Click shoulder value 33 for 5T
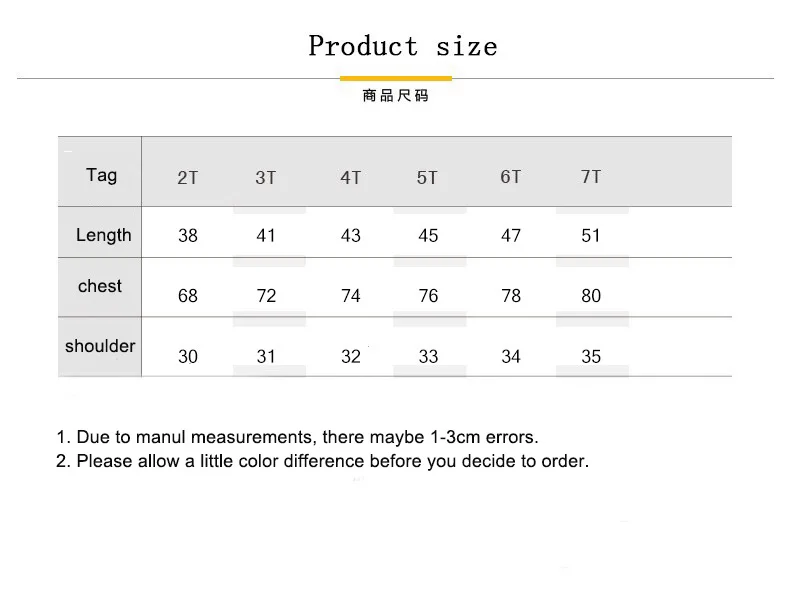This screenshot has height=604, width=790. pos(428,356)
